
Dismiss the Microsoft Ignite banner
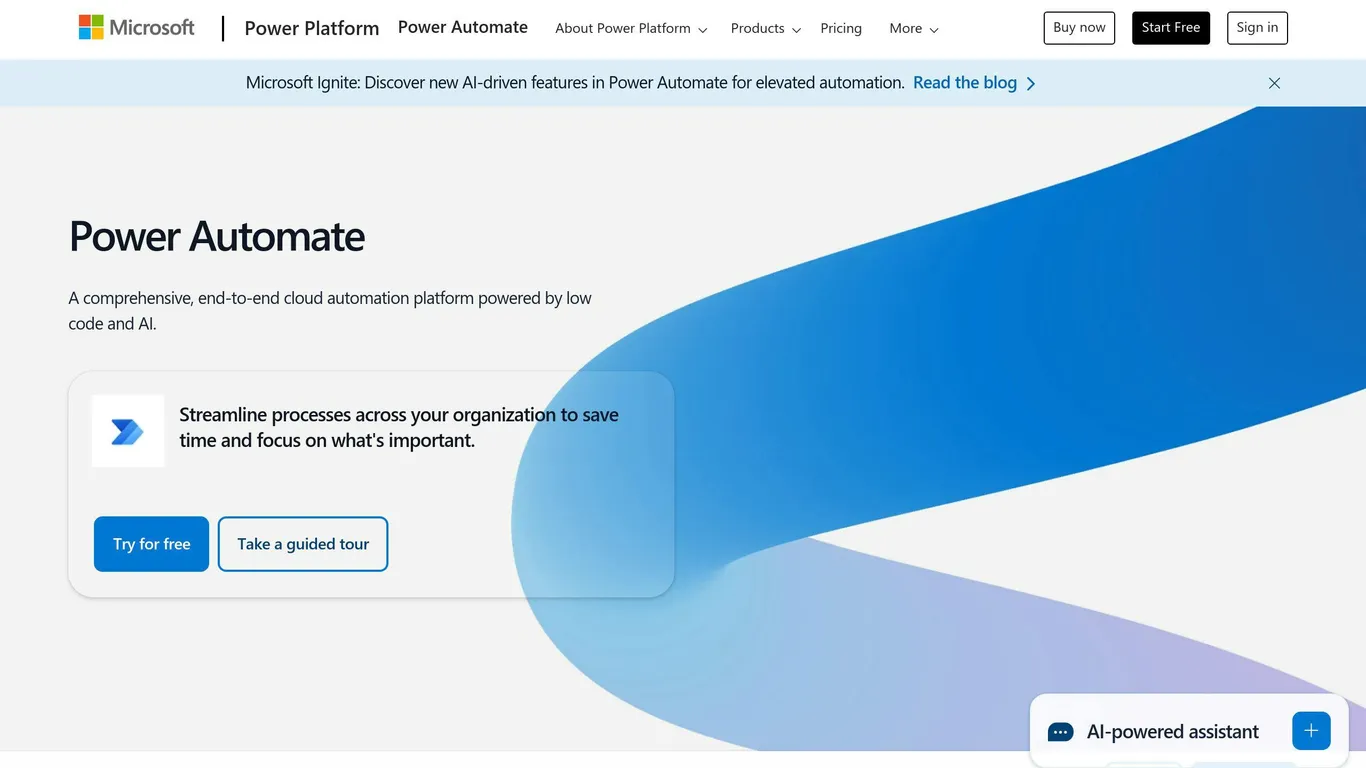point(1274,83)
